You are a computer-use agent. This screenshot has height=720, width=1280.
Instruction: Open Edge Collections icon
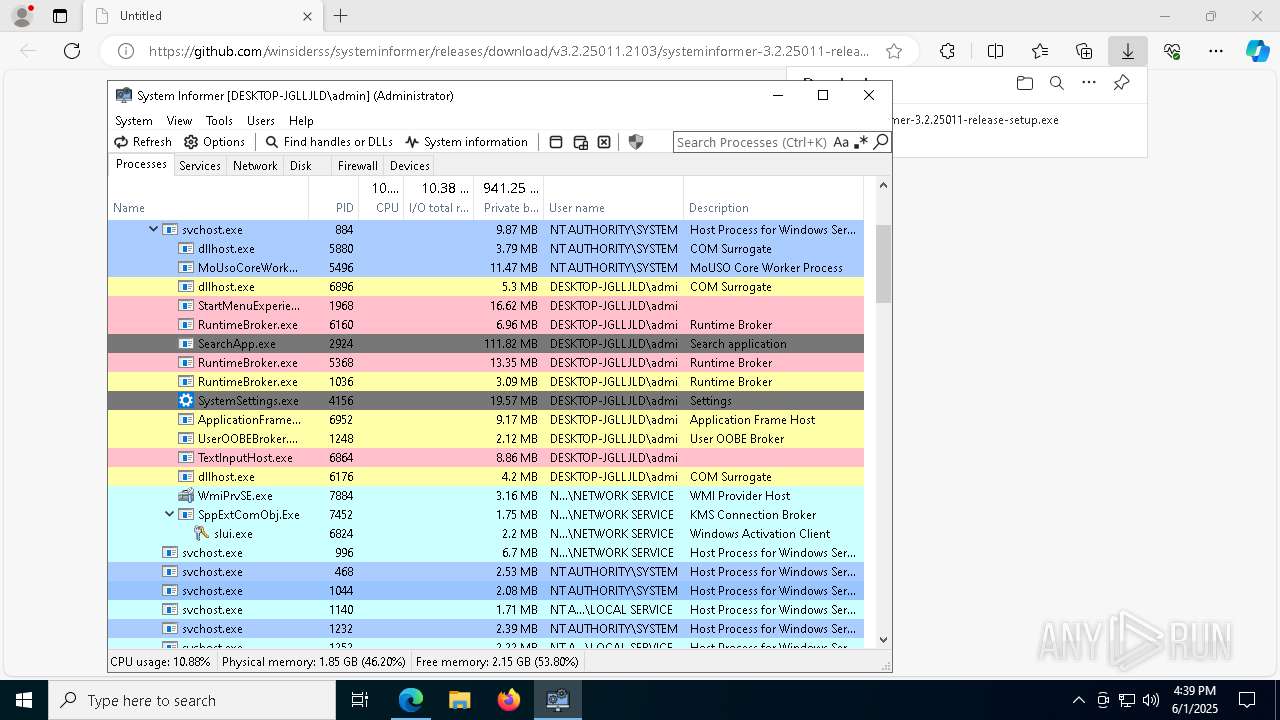1084,51
